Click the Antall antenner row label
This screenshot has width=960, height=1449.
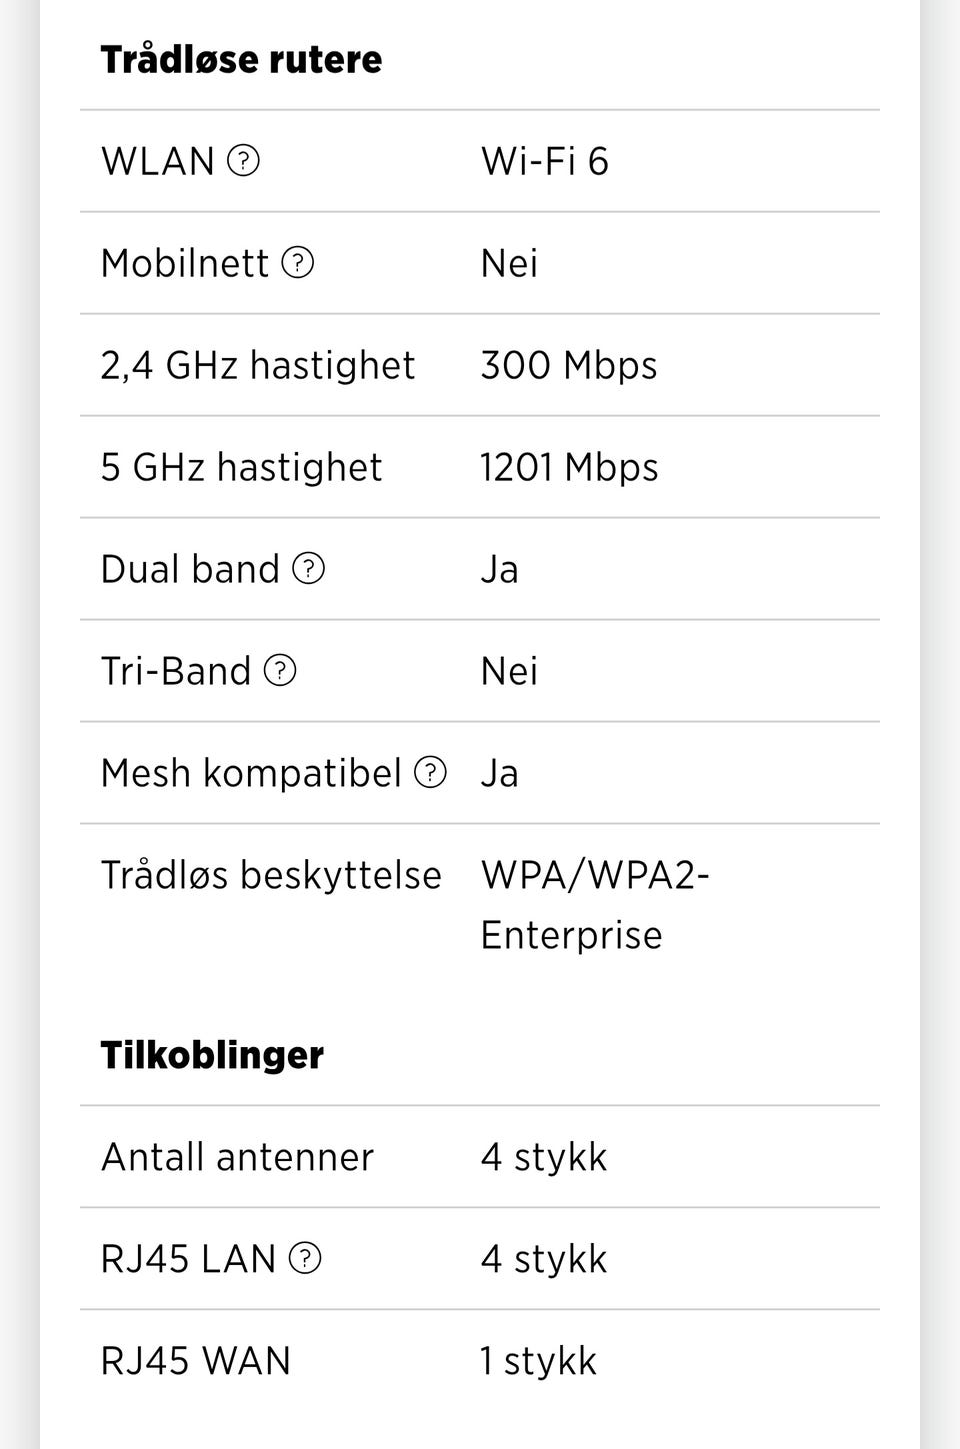coord(237,1157)
